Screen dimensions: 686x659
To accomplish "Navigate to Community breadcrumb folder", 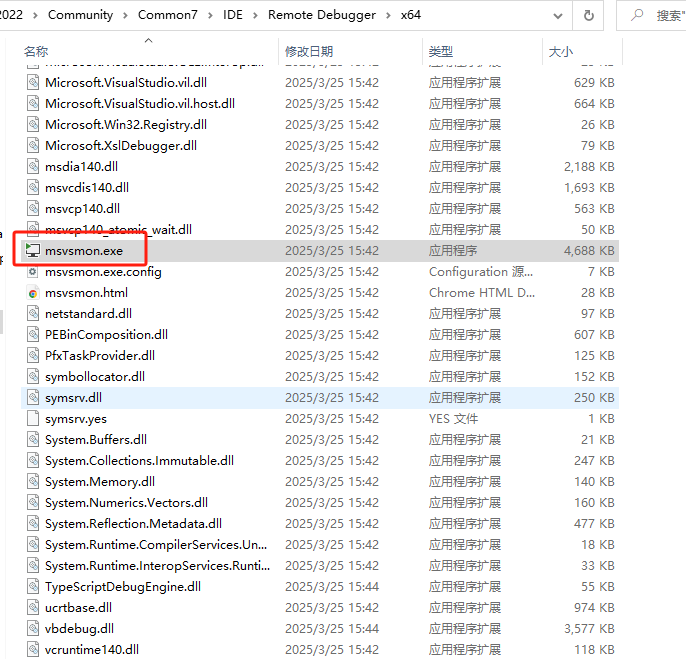I will 80,15.
